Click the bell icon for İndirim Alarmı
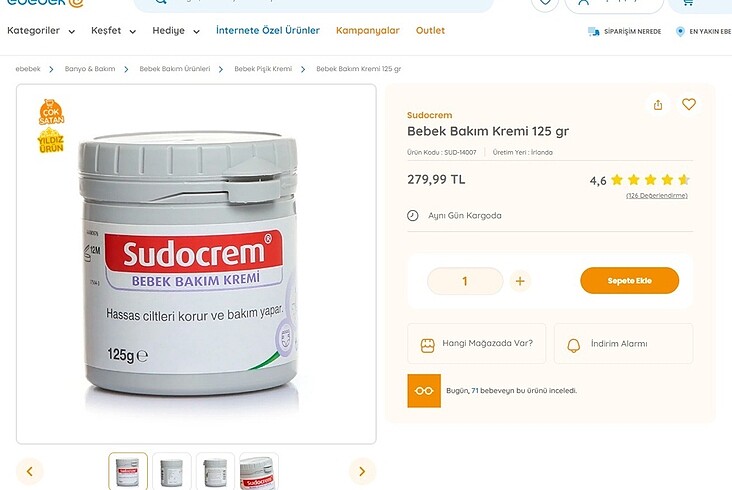This screenshot has width=732, height=490. click(573, 345)
